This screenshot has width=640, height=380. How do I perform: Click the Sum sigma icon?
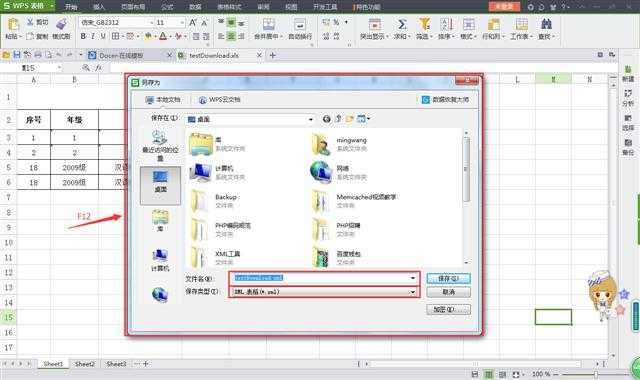tap(402, 24)
